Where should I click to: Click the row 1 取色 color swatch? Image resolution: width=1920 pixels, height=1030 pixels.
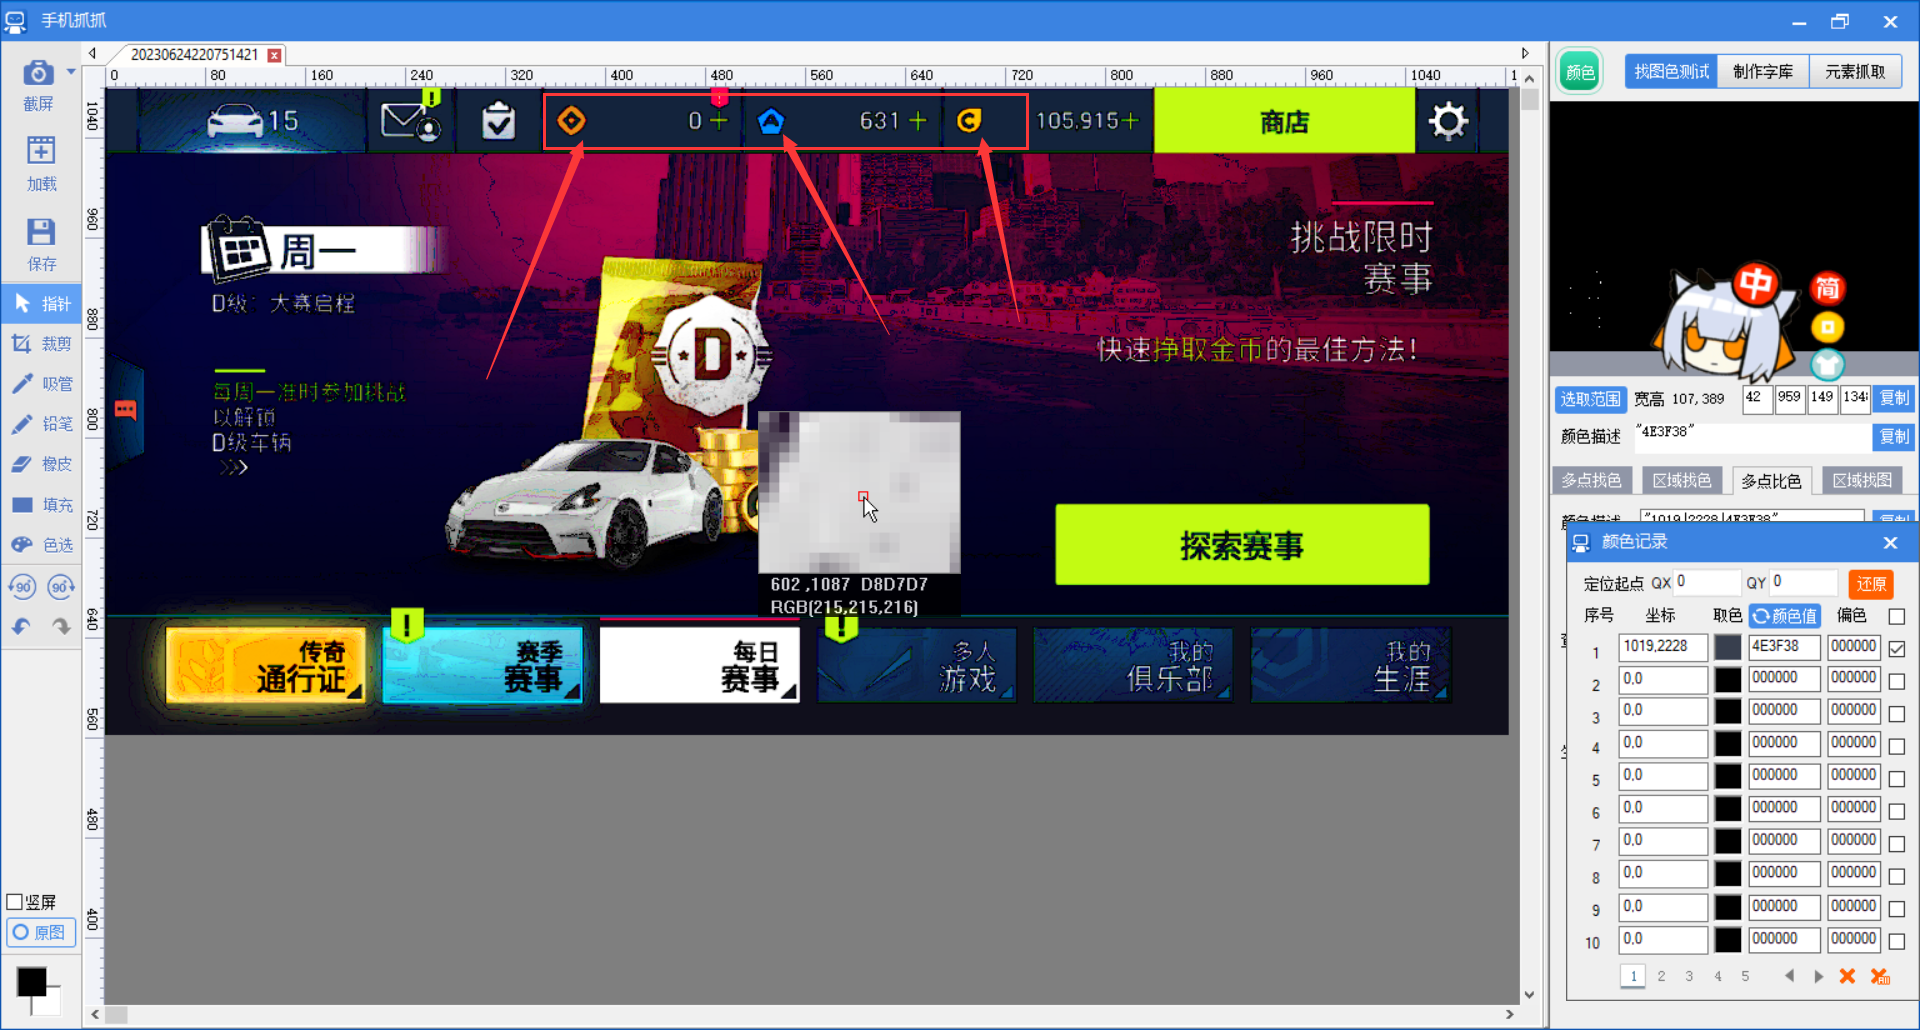click(x=1728, y=647)
